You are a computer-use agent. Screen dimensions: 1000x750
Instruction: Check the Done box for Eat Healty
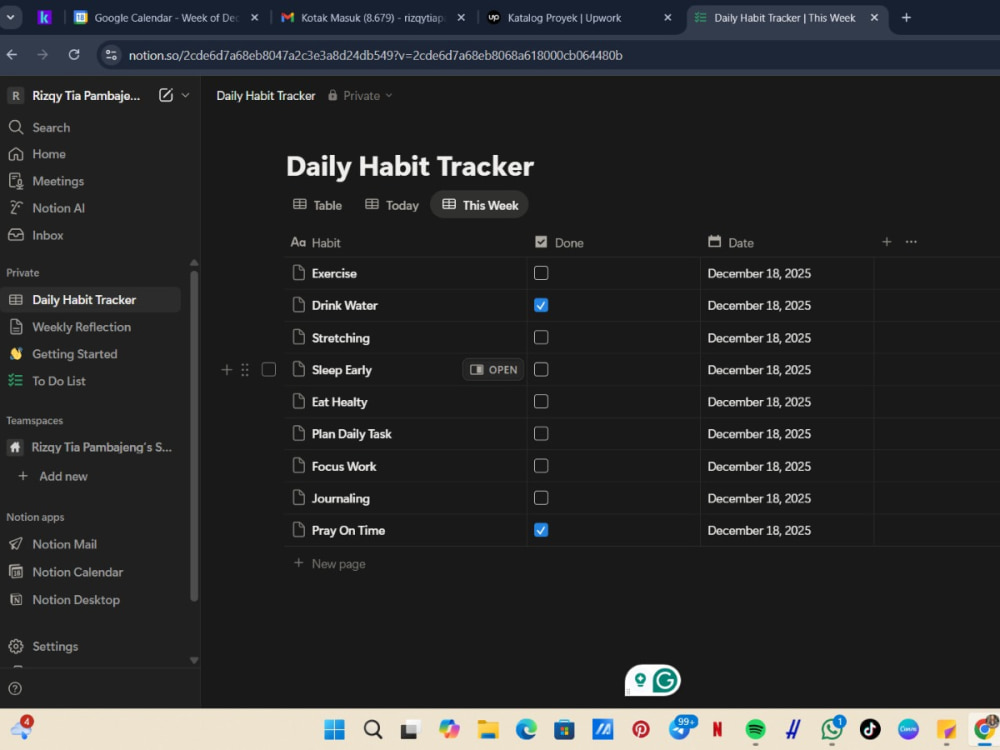[541, 401]
